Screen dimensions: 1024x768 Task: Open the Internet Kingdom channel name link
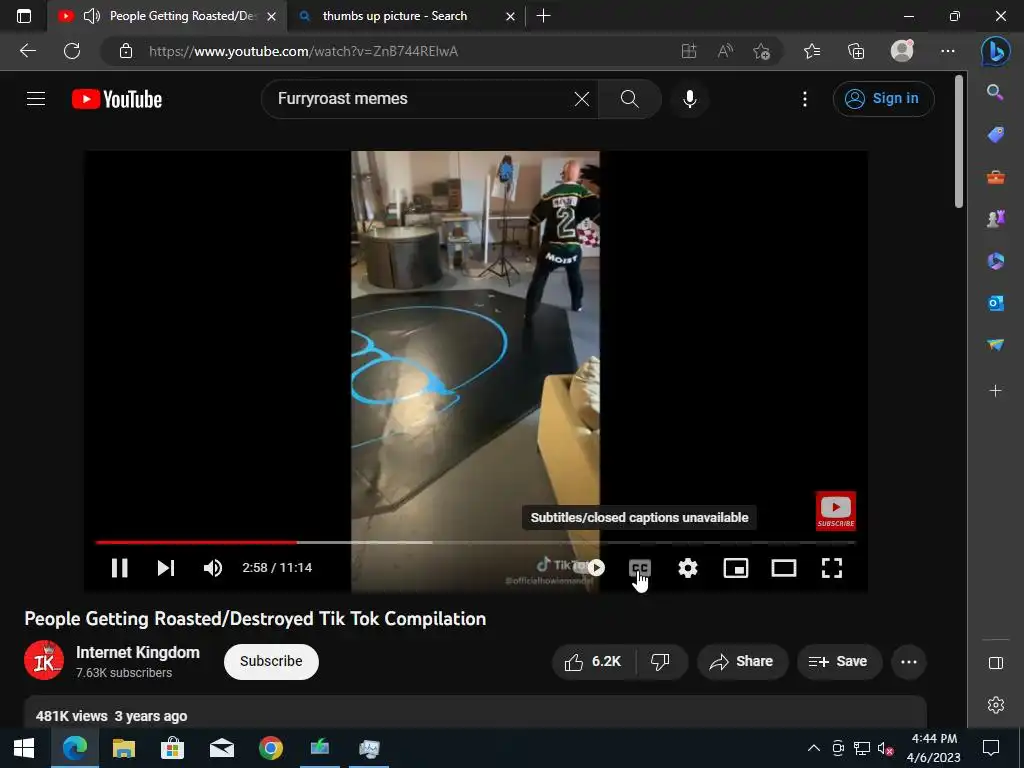(x=138, y=652)
